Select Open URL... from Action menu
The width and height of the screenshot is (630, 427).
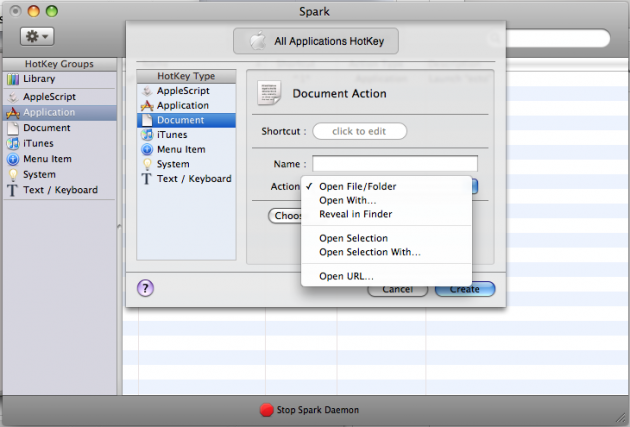click(386, 276)
